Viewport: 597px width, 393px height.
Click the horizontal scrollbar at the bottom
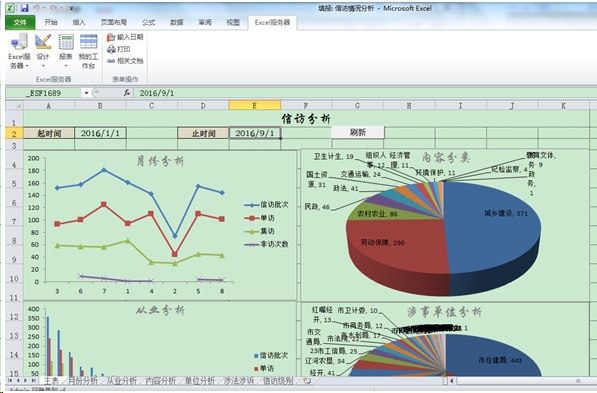(x=521, y=380)
